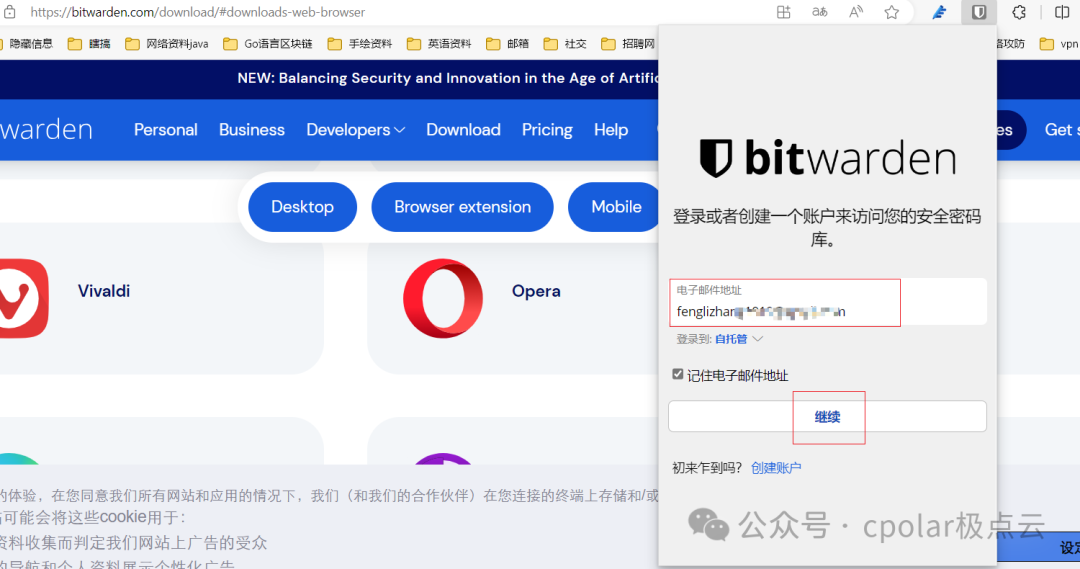1080x569 pixels.
Task: Click the site lock icon in address bar
Action: (10, 12)
